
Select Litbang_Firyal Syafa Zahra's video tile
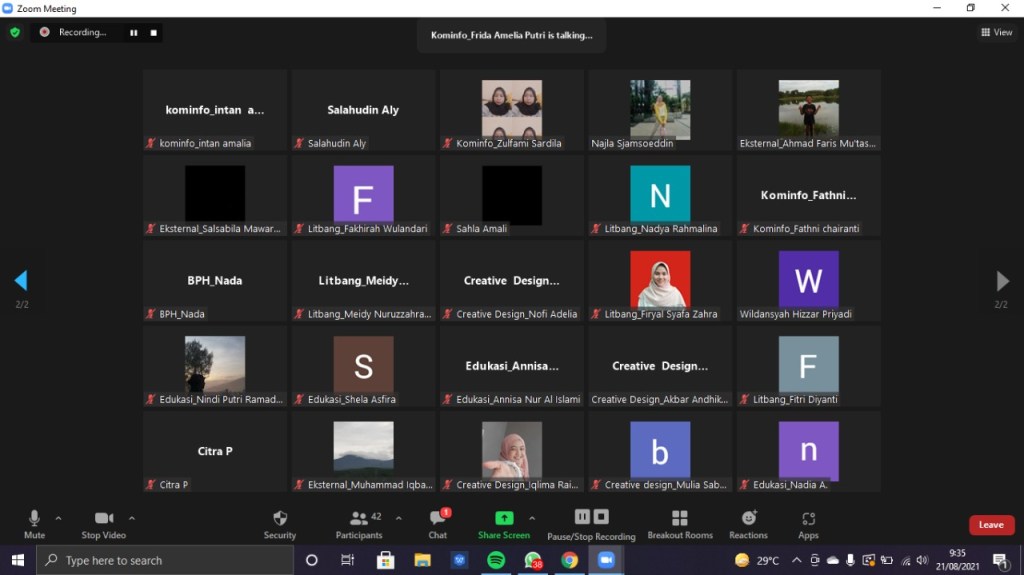(x=660, y=281)
